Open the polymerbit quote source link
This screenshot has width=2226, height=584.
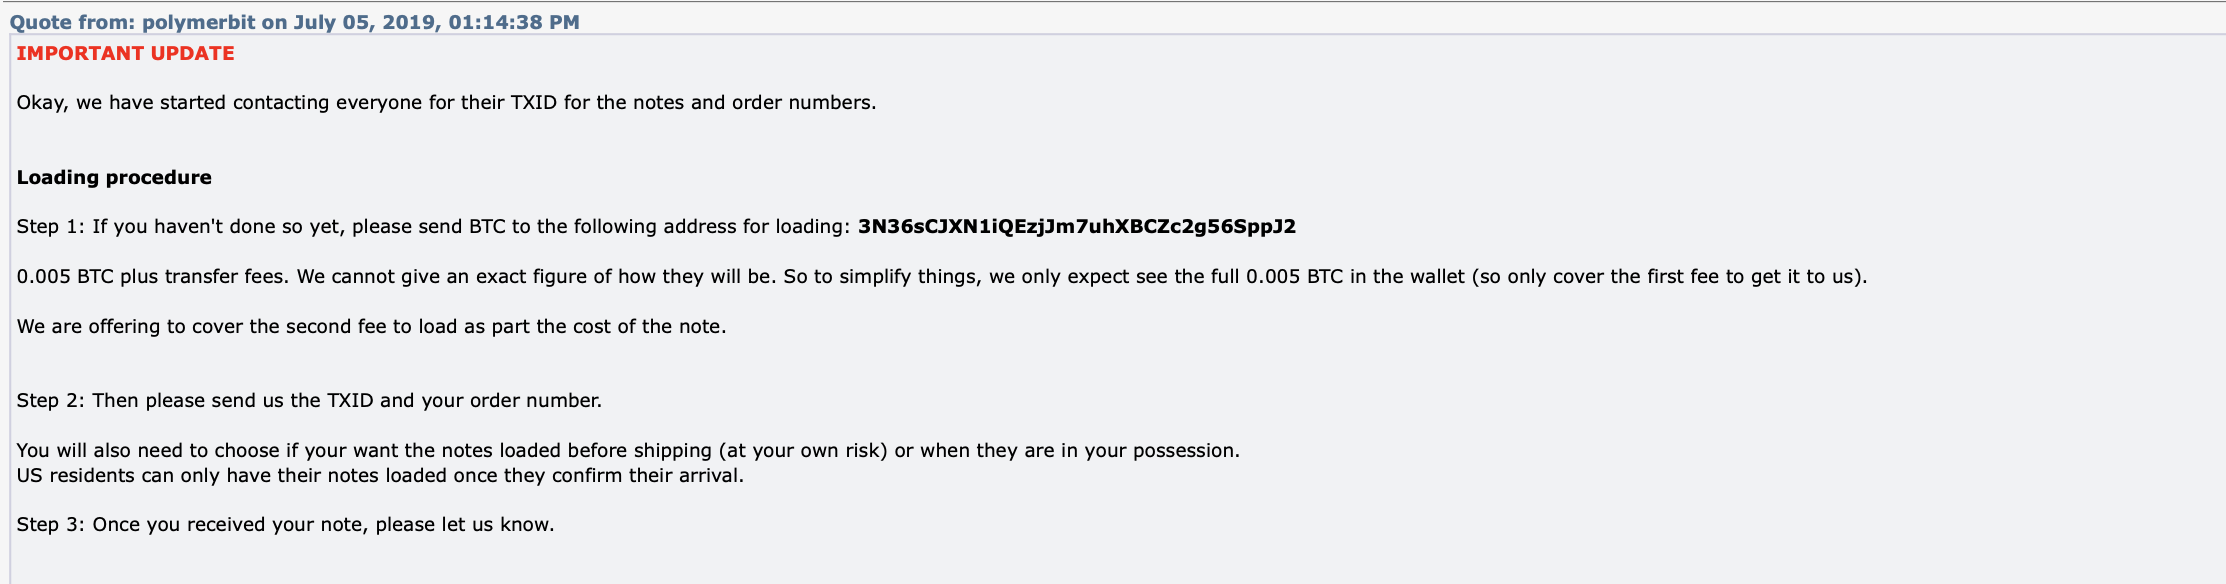coord(294,22)
